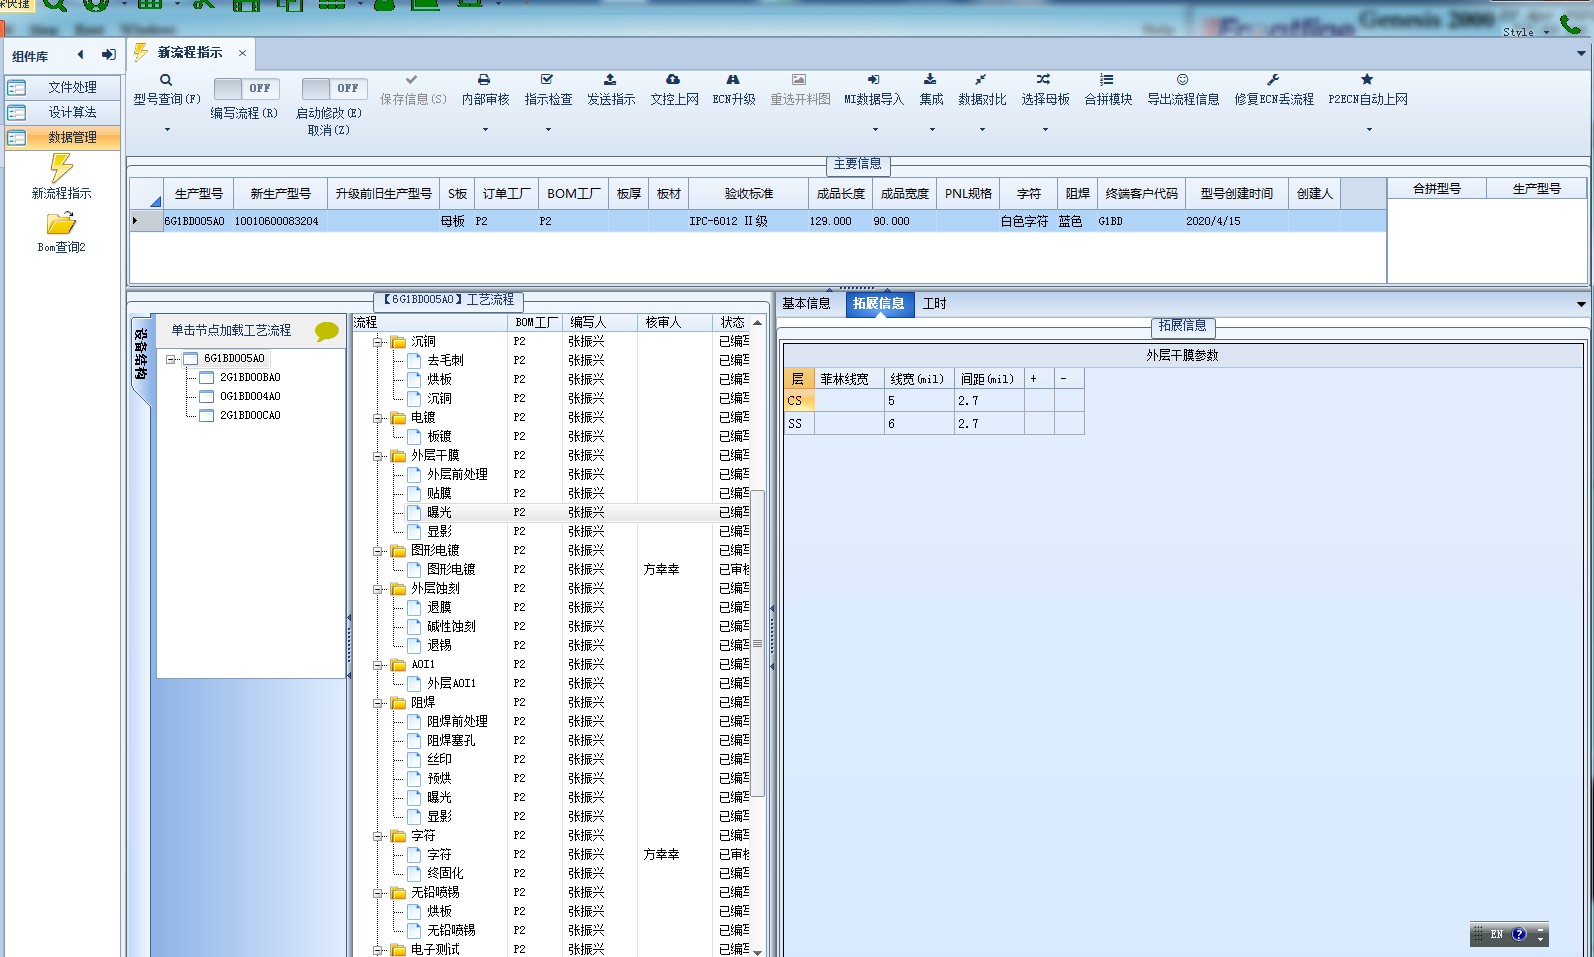Check the 0G1BD004A0 checkbox
1594x957 pixels.
tap(207, 397)
